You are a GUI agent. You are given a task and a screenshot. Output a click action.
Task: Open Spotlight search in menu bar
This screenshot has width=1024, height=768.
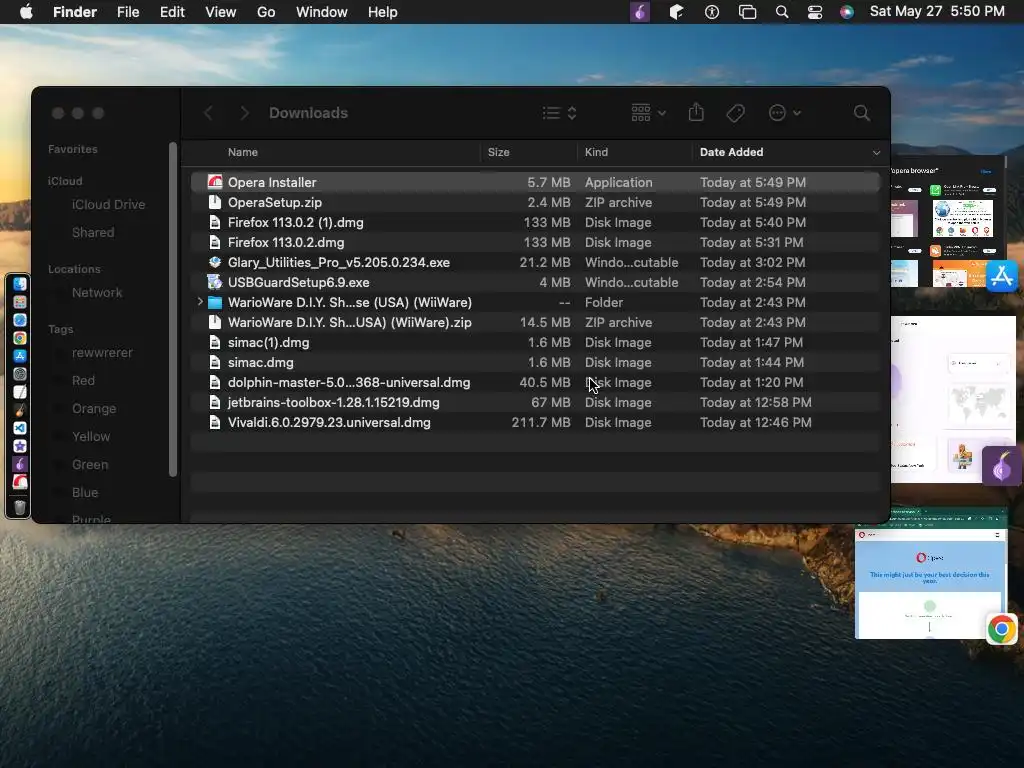(782, 12)
